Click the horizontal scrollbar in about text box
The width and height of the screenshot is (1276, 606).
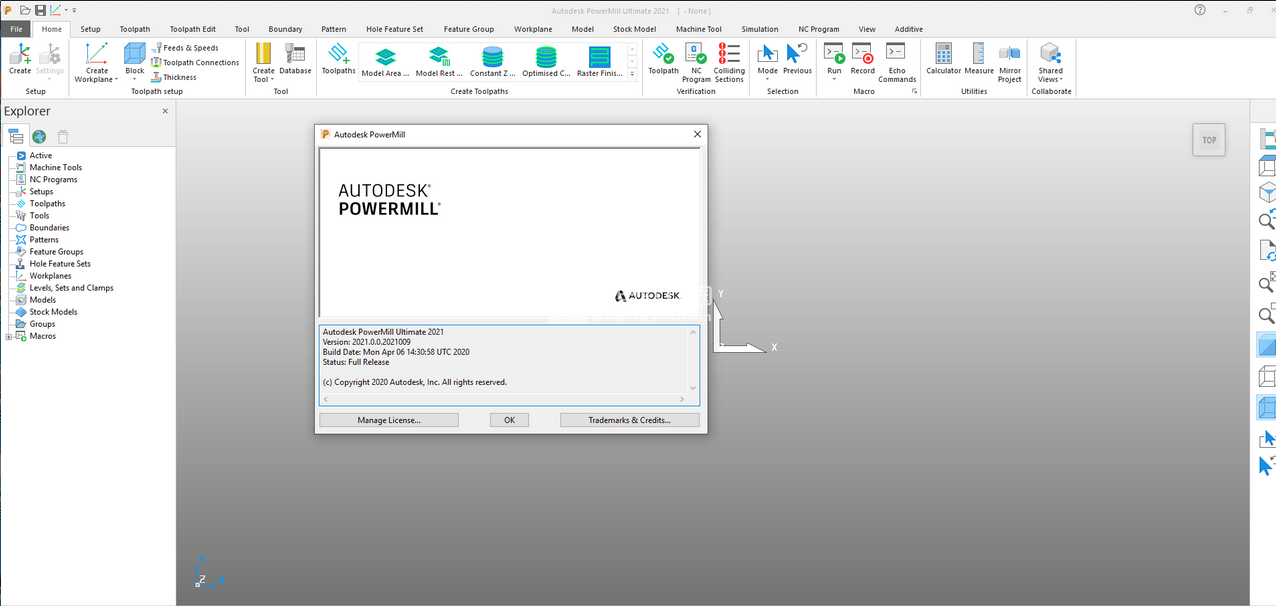(503, 399)
